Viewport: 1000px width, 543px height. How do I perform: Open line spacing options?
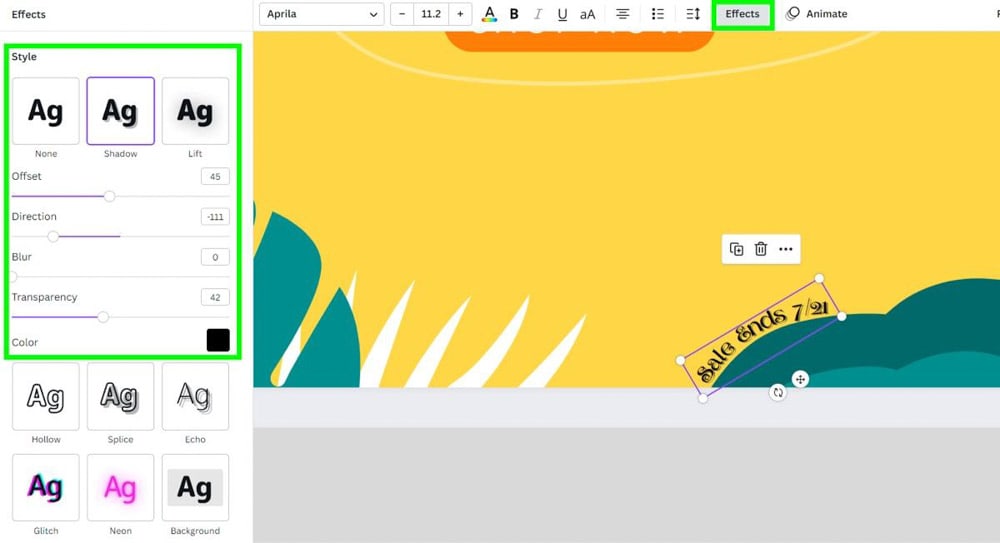click(693, 14)
